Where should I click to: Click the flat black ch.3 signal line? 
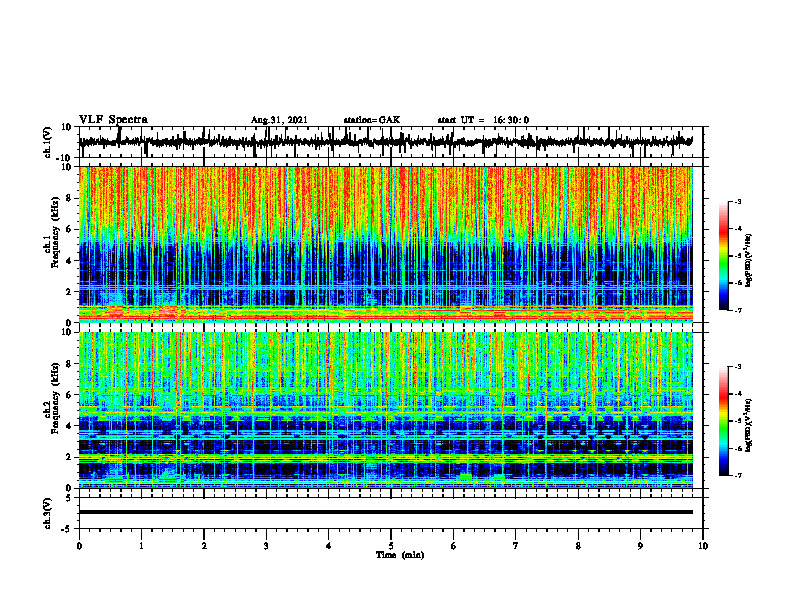(386, 512)
